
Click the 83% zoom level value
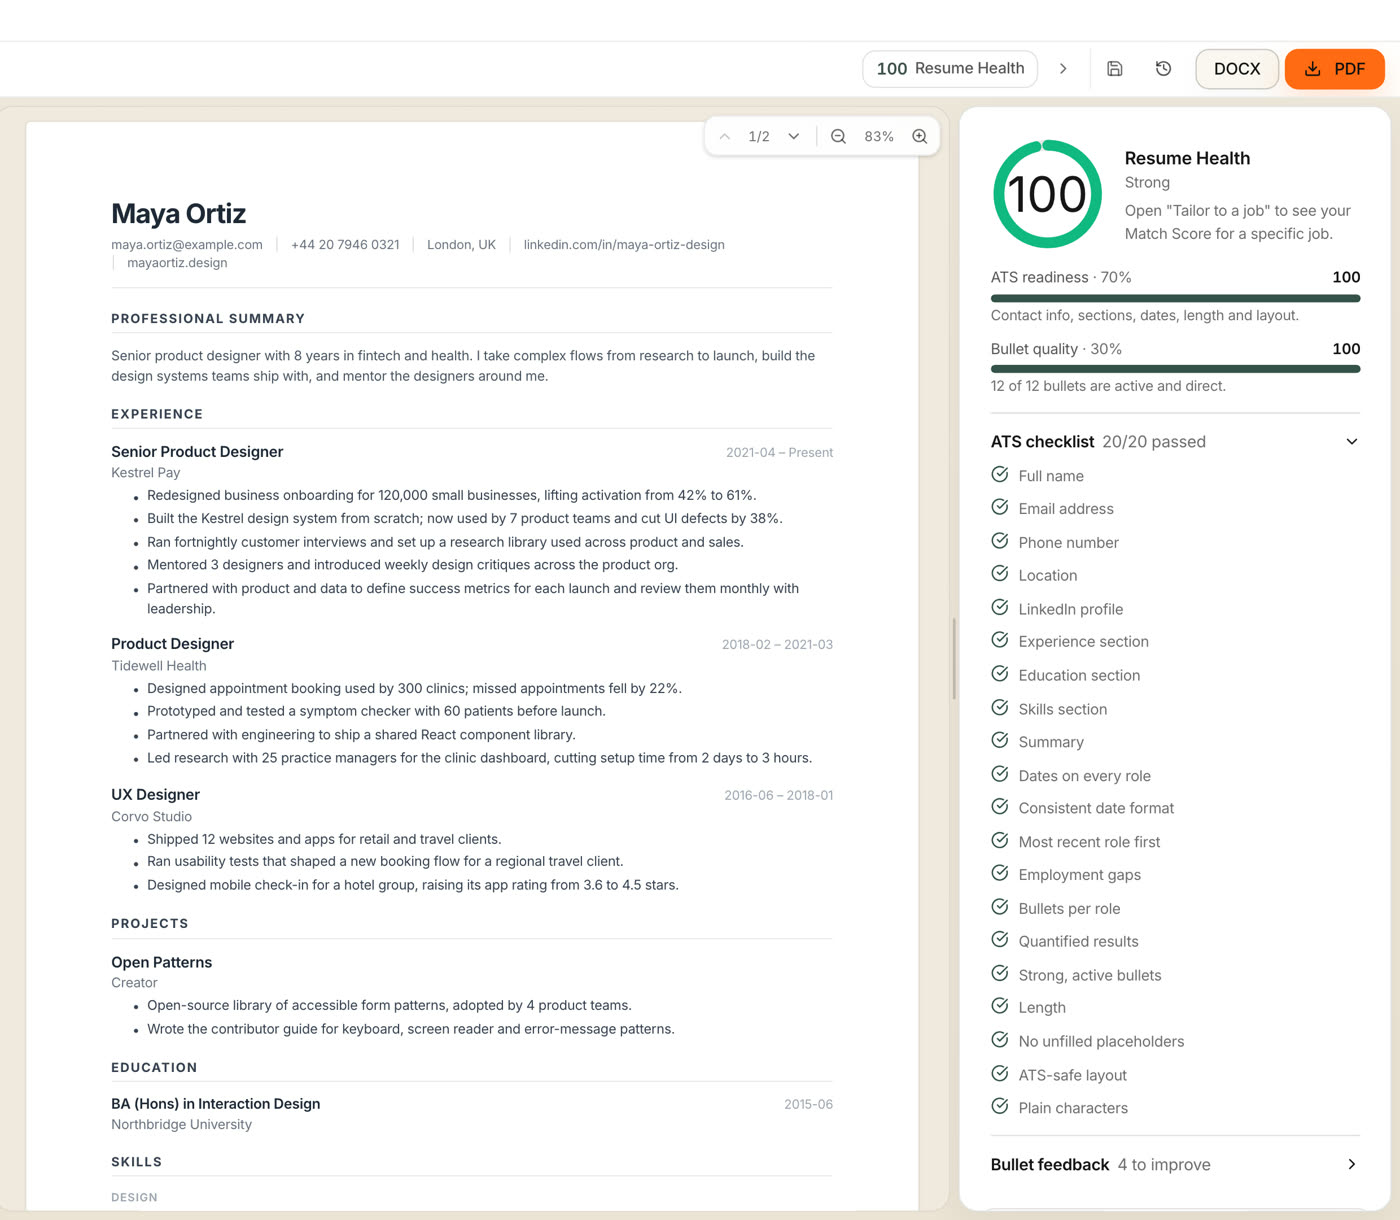[879, 137]
